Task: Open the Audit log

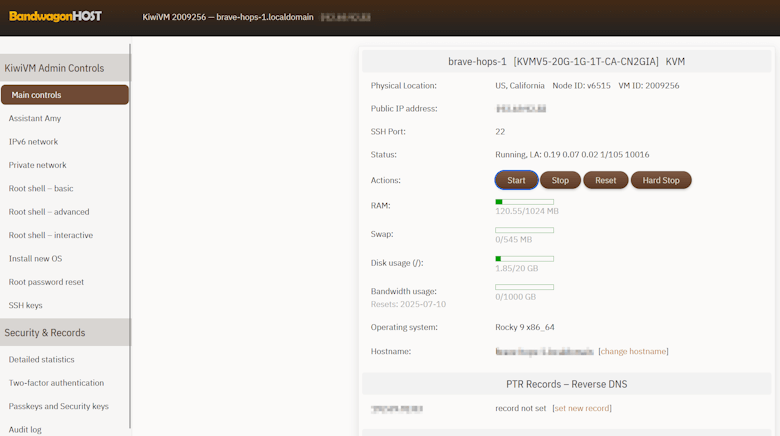Action: 25,430
